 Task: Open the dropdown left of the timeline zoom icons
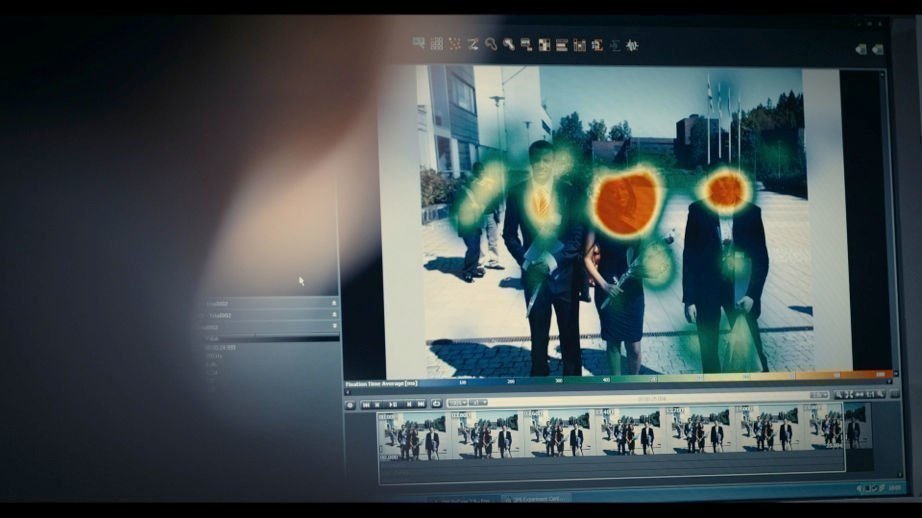click(819, 395)
